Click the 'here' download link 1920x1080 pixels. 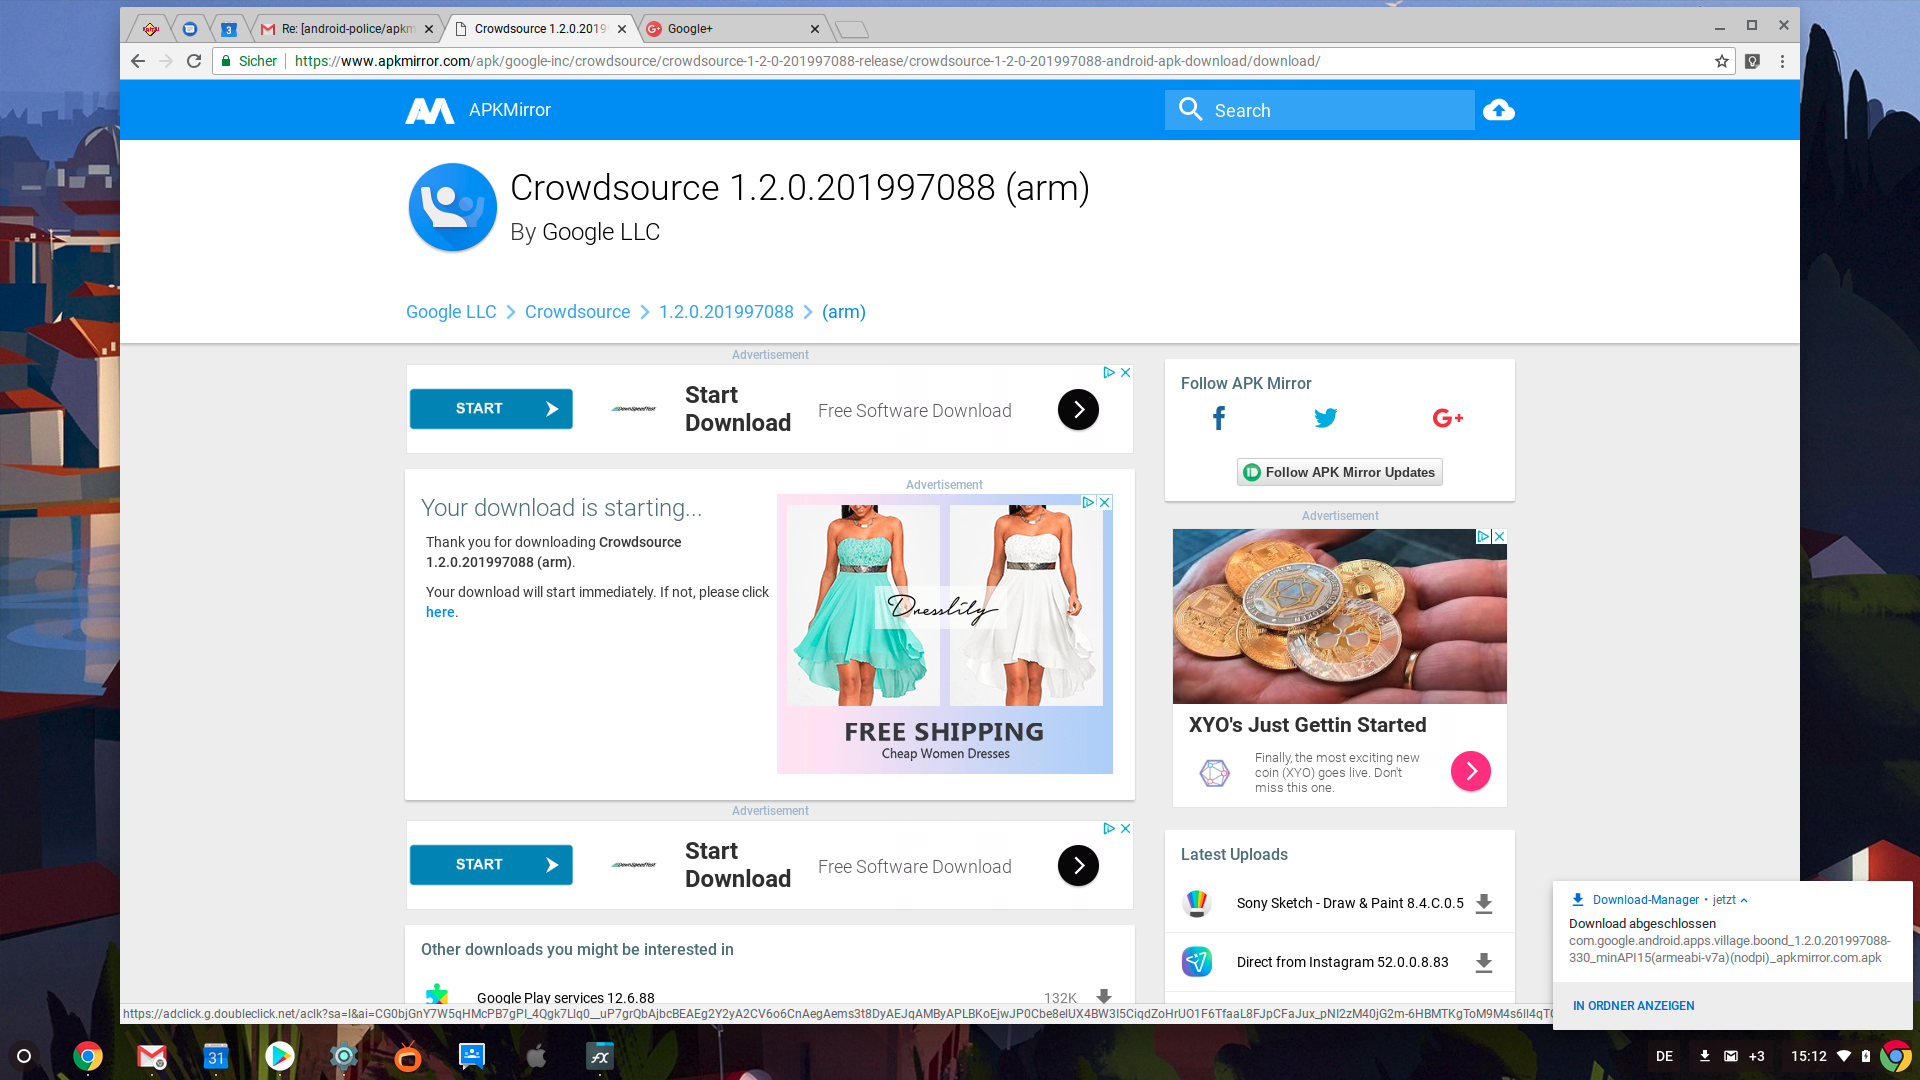point(440,612)
